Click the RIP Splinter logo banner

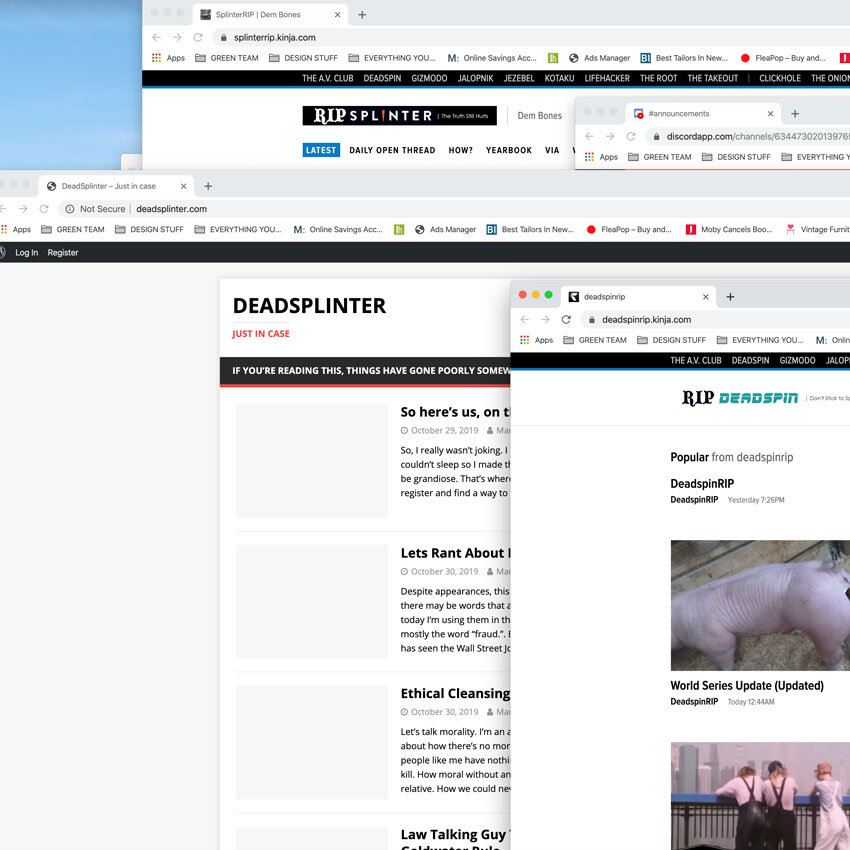(400, 115)
